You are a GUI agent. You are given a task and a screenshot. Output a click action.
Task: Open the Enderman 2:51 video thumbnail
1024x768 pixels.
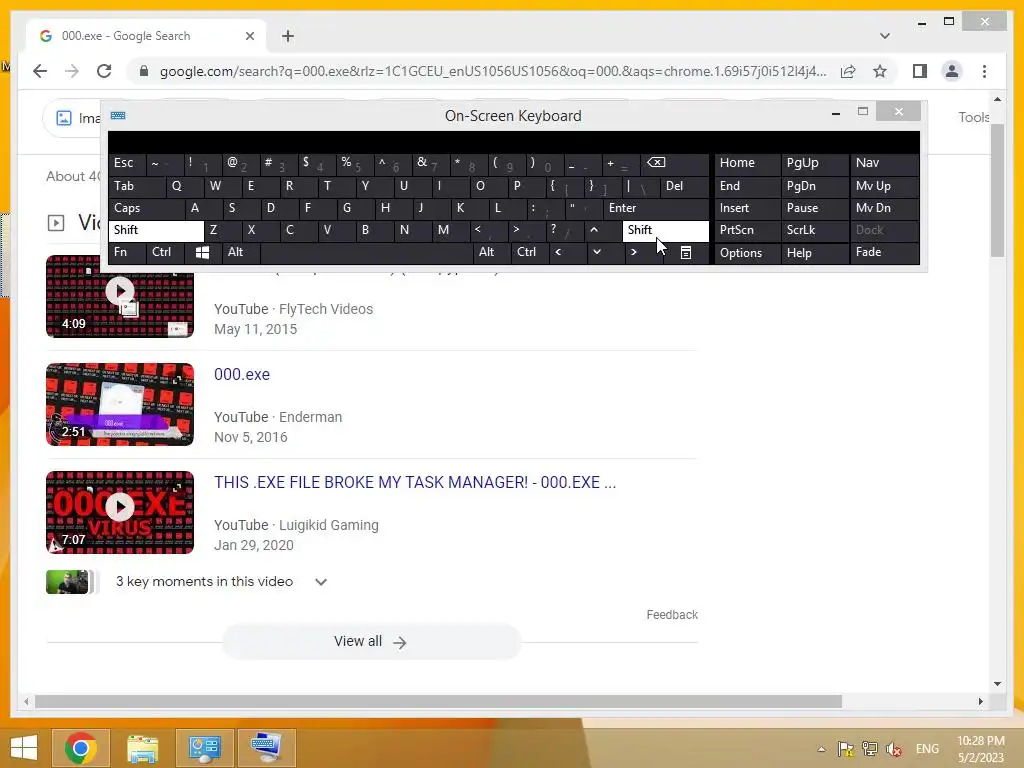click(120, 404)
